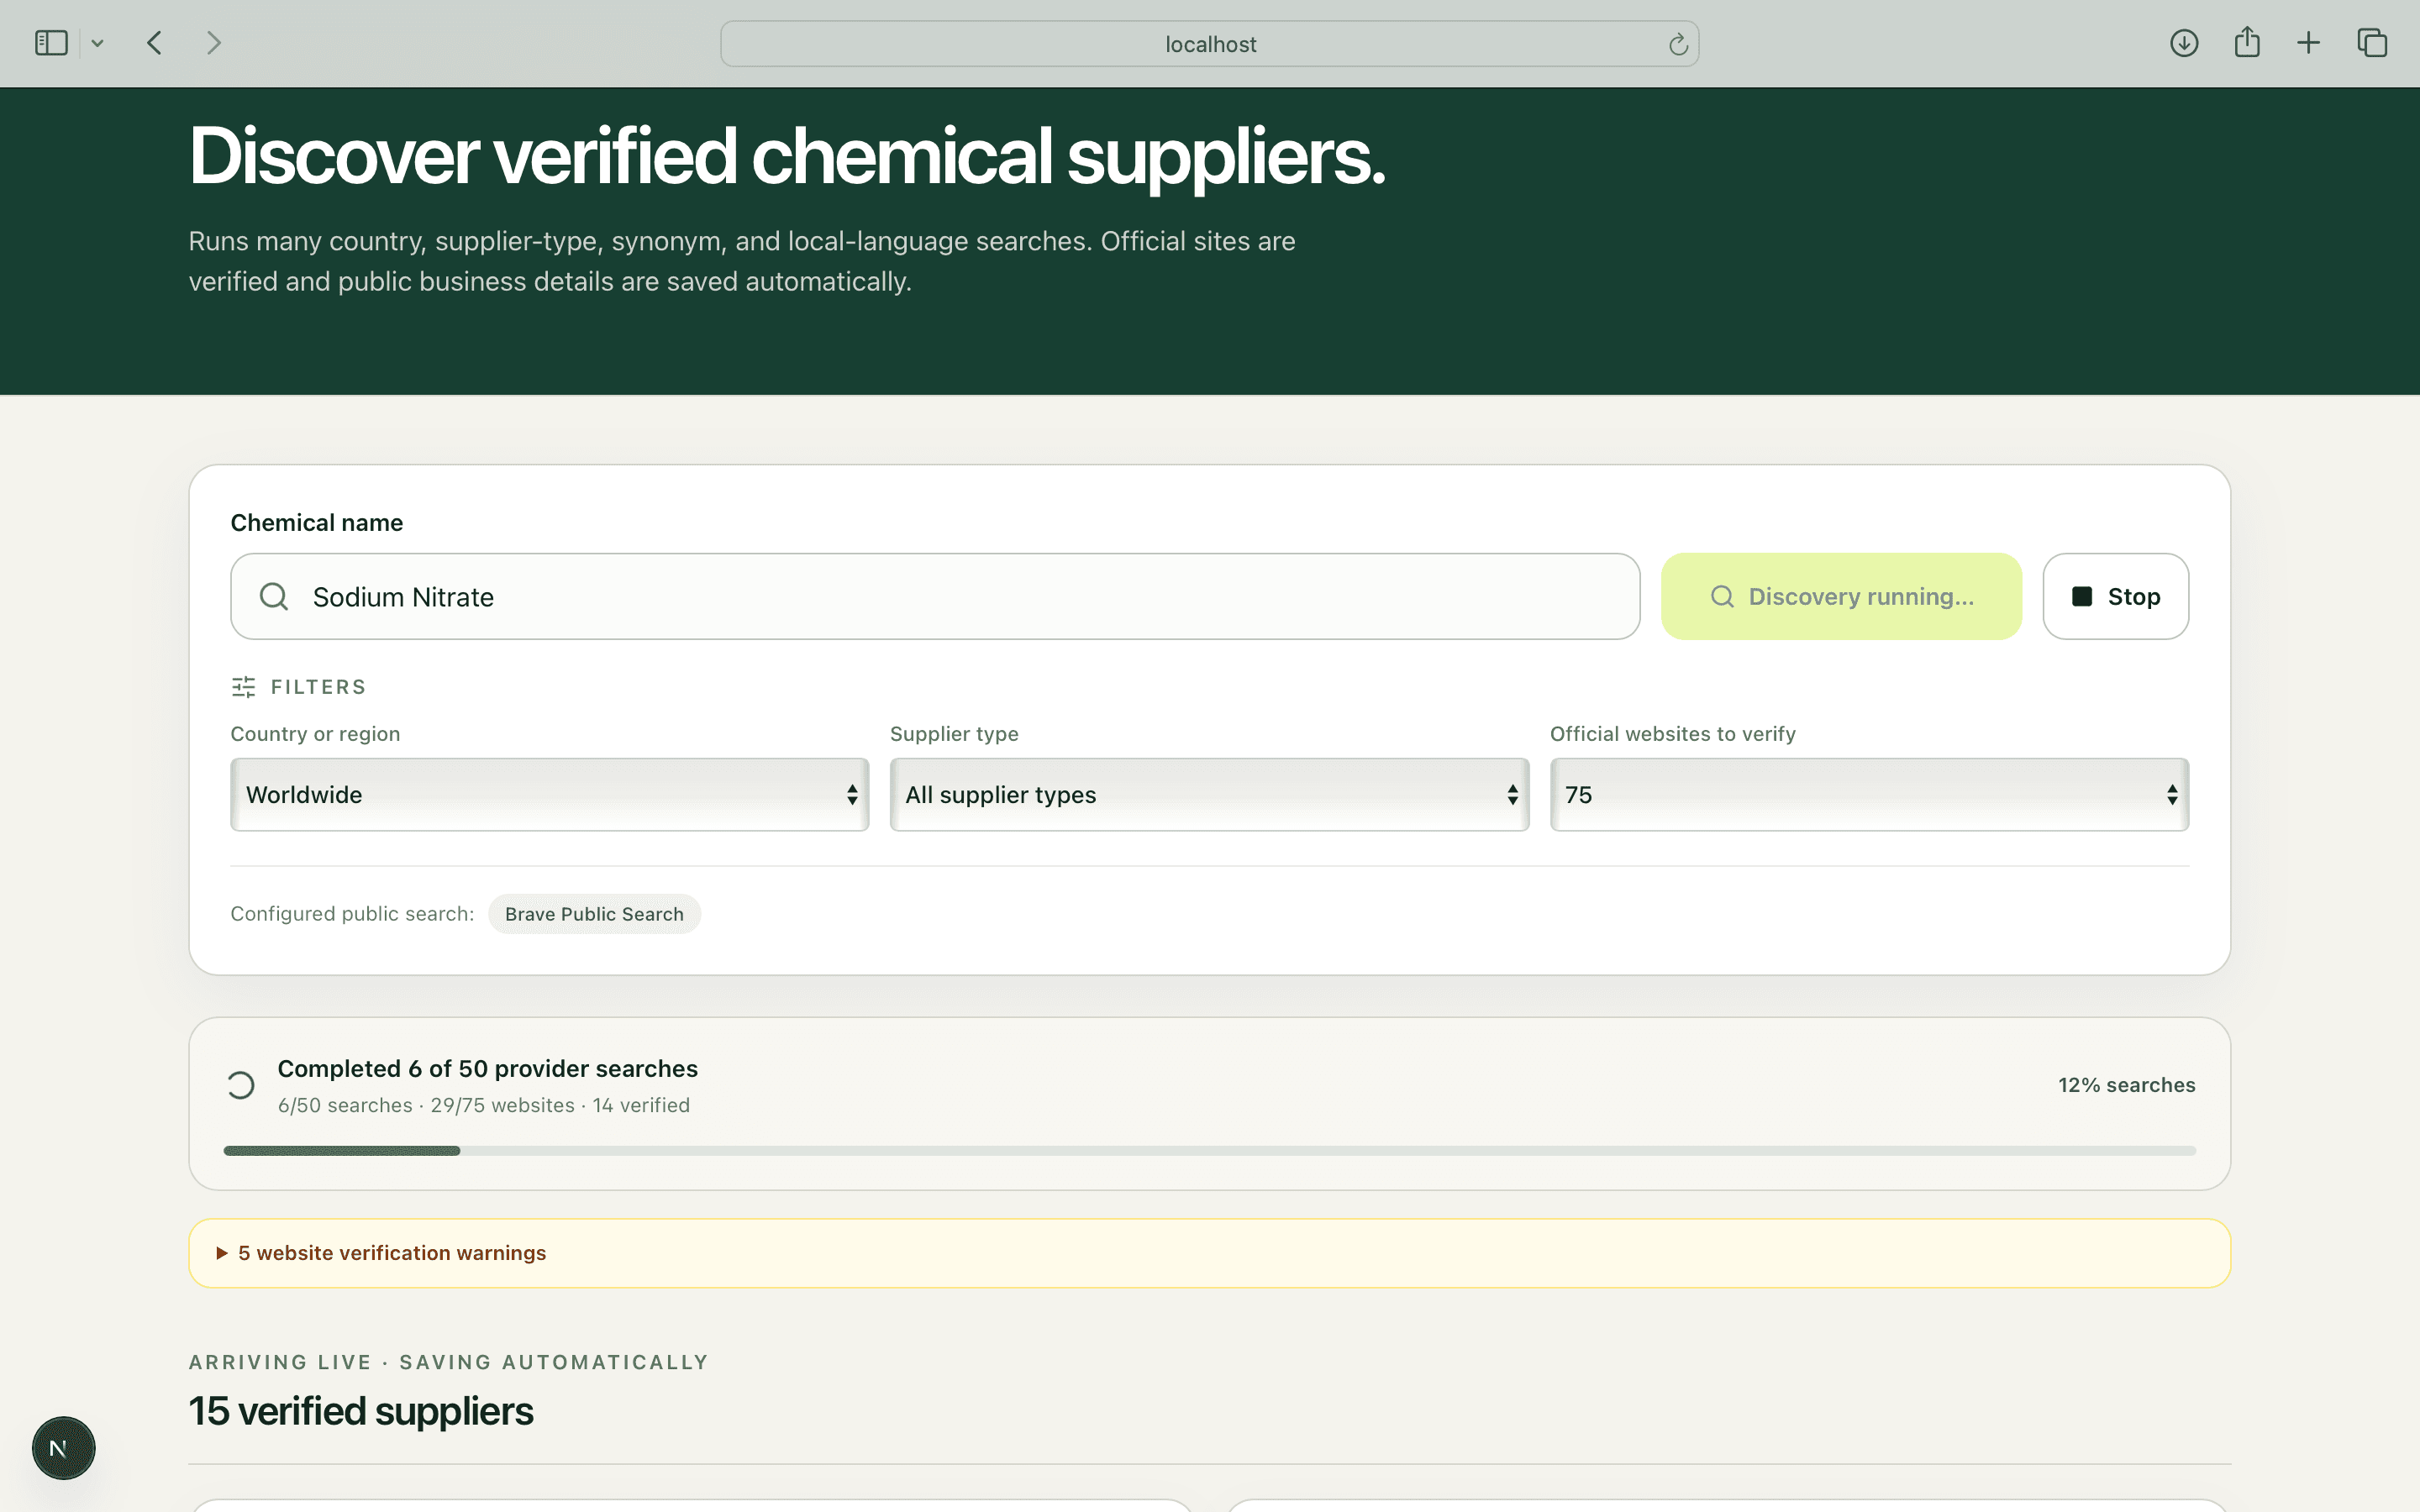Go back with the back arrow
The image size is (2420, 1512).
point(154,43)
